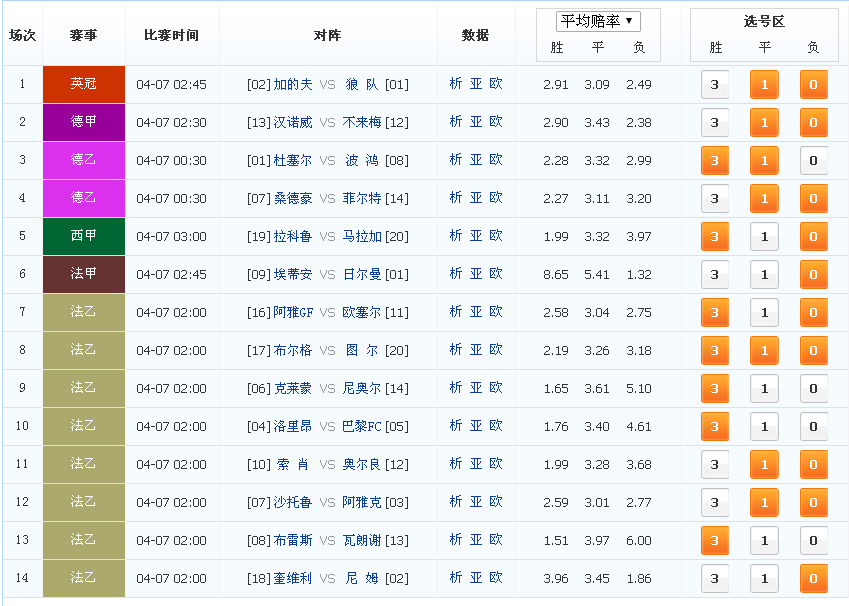Open the 平均赔率 odds type dropdown
The width and height of the screenshot is (849, 606).
point(598,22)
